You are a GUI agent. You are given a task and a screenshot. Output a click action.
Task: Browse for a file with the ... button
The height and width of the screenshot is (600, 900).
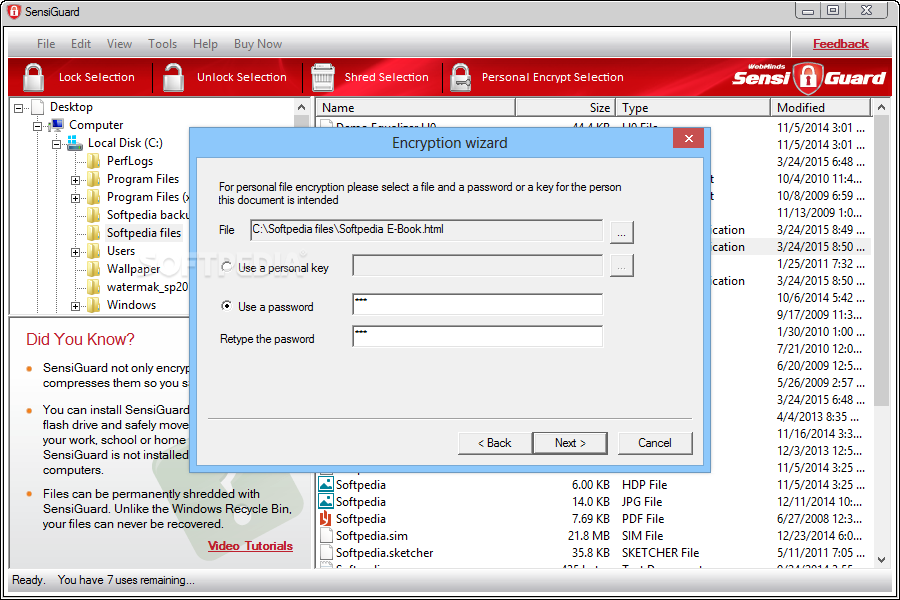click(x=622, y=232)
